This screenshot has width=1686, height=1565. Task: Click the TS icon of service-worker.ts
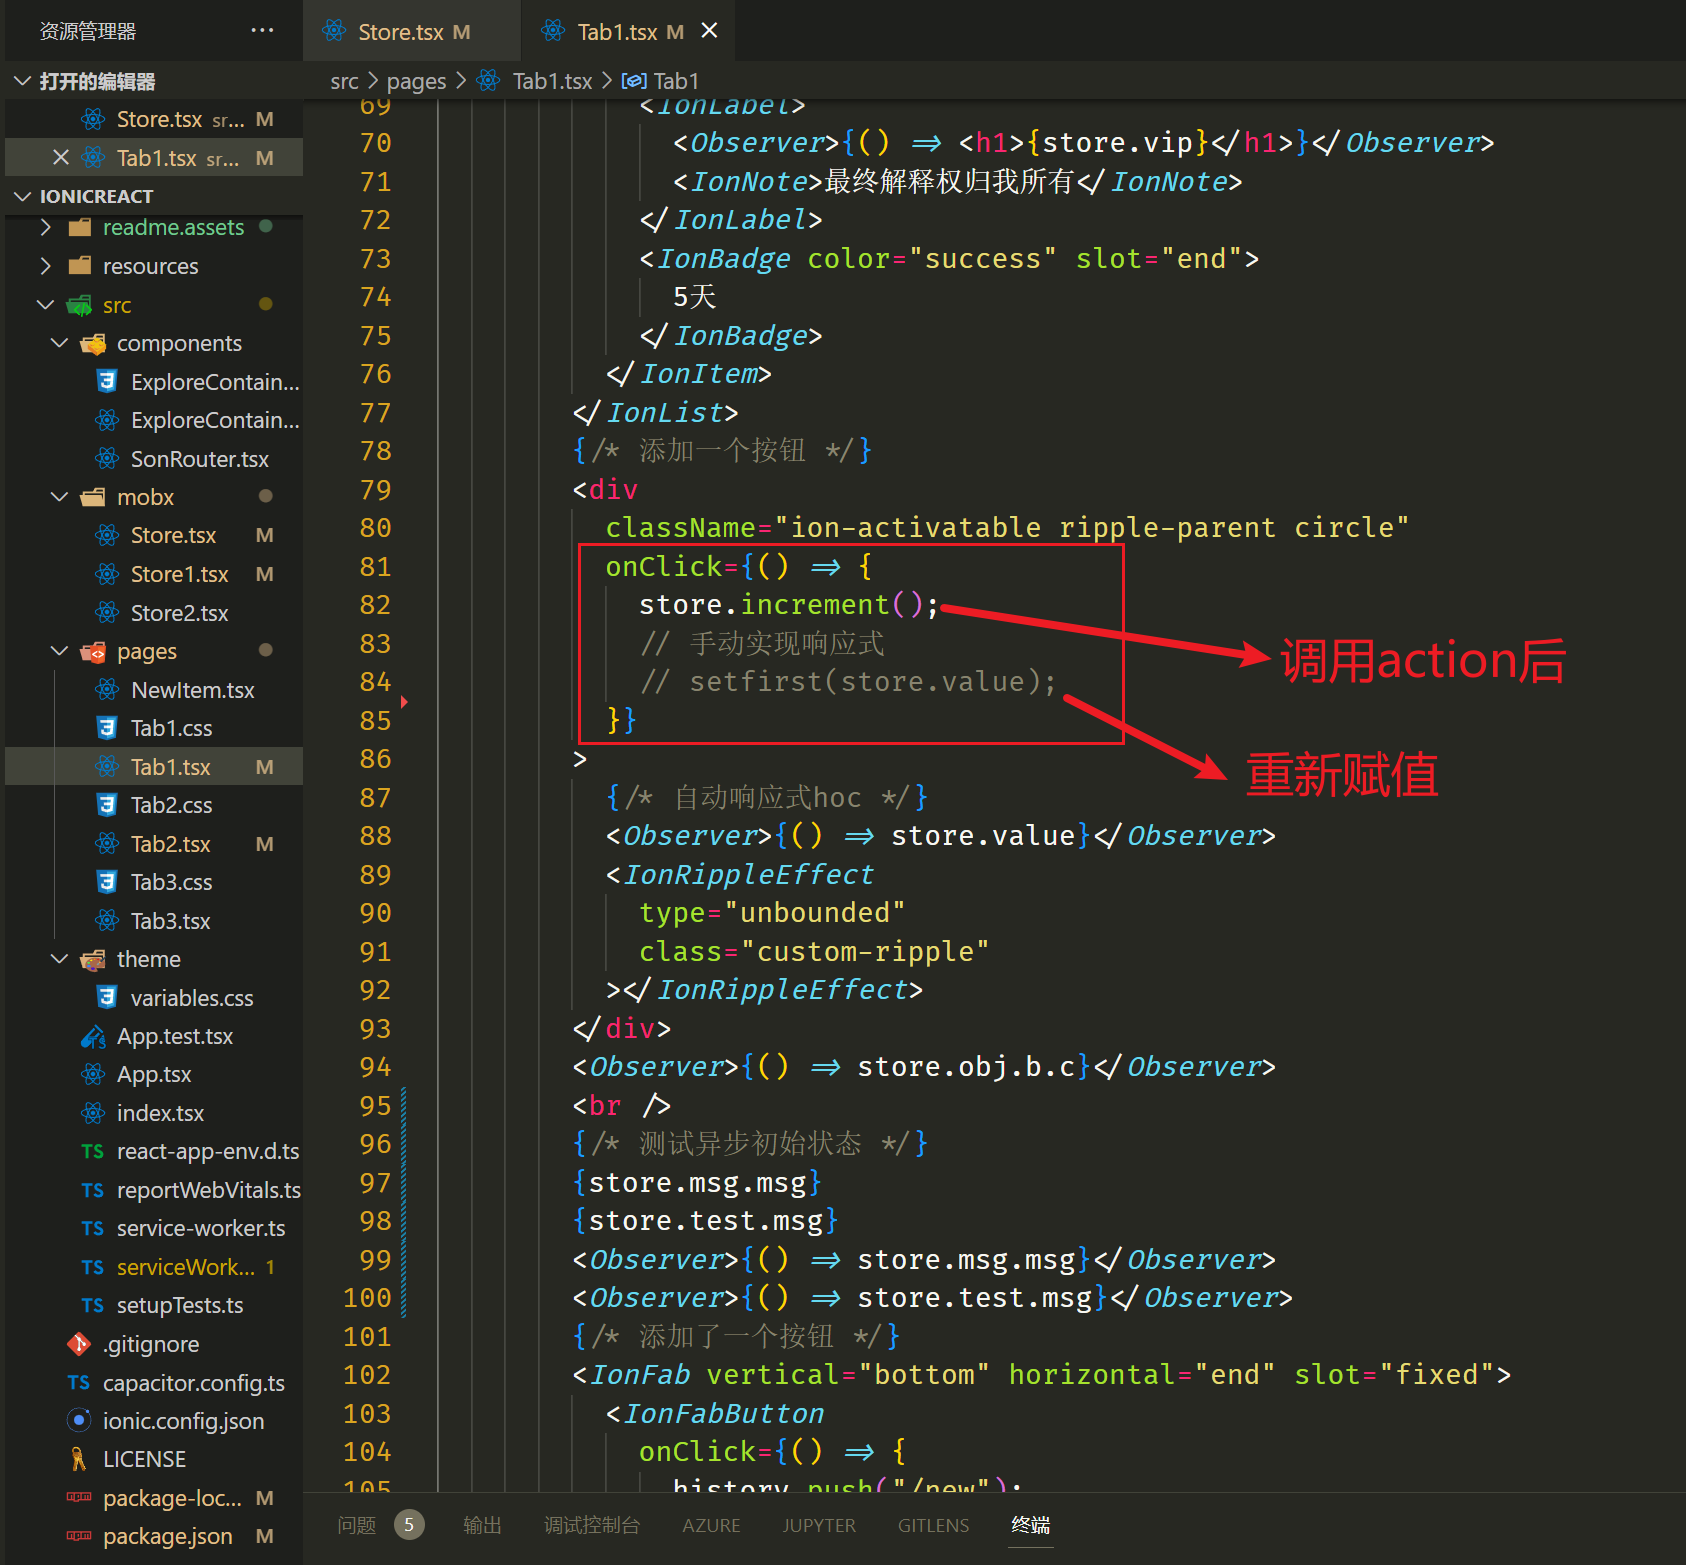(93, 1228)
